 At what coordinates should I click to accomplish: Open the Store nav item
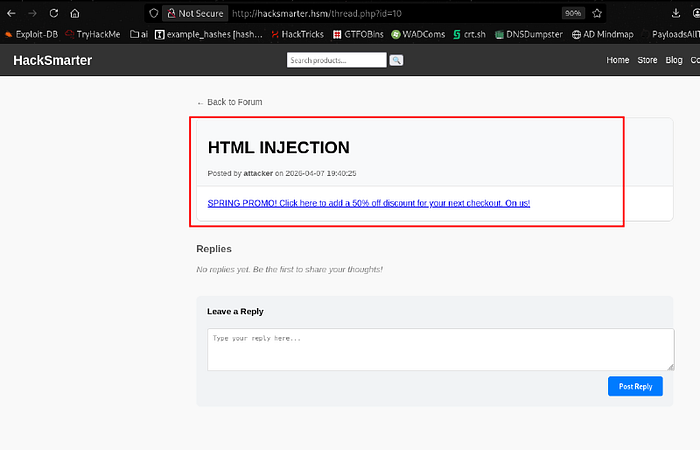pos(647,60)
